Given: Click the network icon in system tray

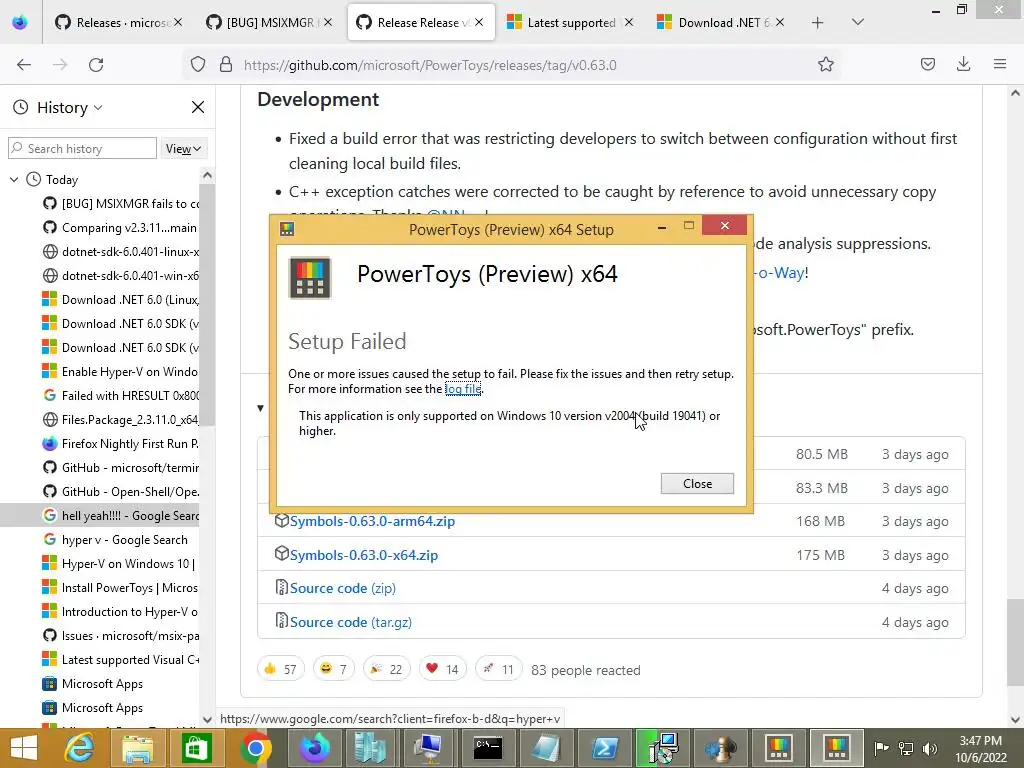Looking at the screenshot, I should pyautogui.click(x=905, y=748).
